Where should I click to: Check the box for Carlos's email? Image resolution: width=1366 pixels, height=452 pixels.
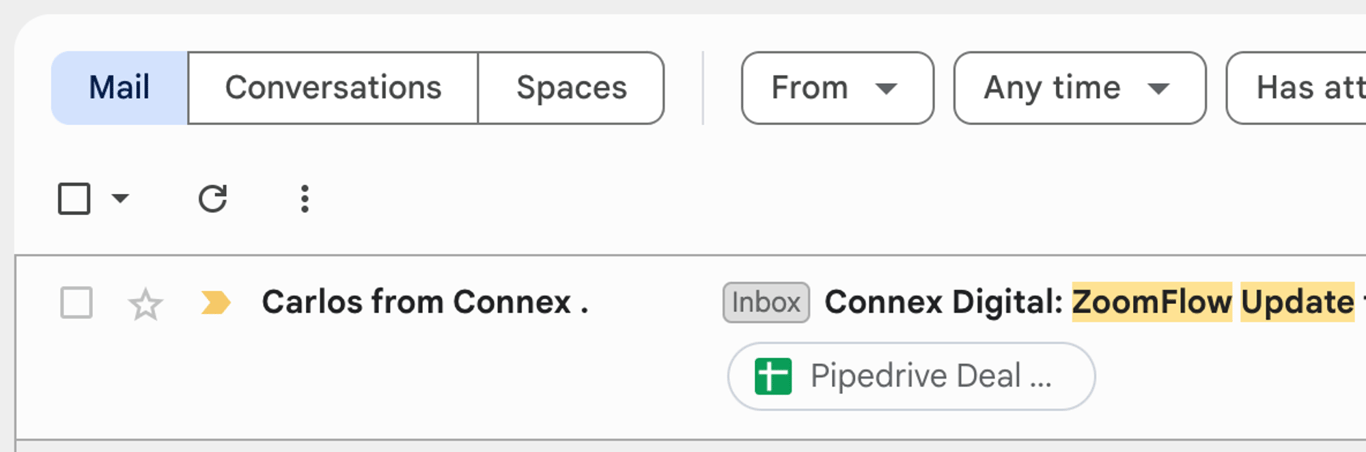click(77, 302)
